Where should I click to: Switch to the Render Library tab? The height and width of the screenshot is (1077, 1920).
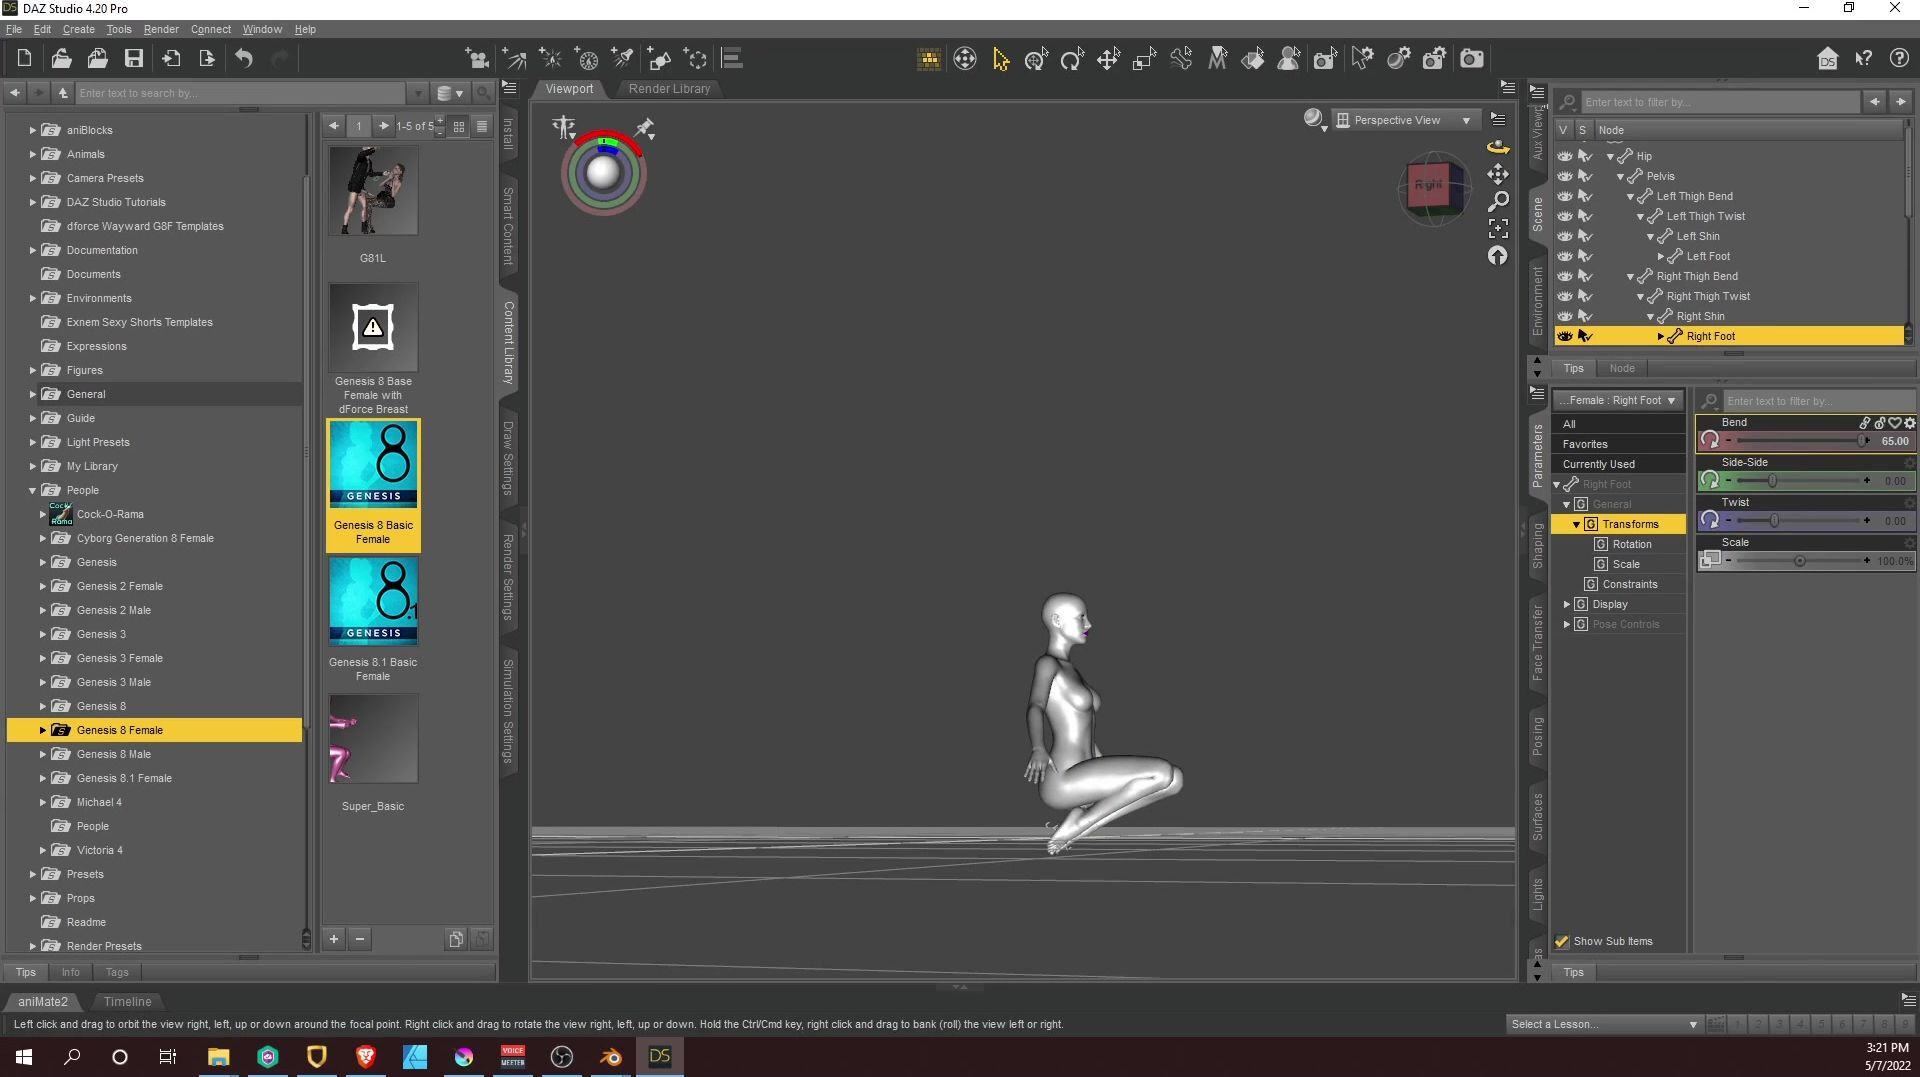[x=669, y=89]
